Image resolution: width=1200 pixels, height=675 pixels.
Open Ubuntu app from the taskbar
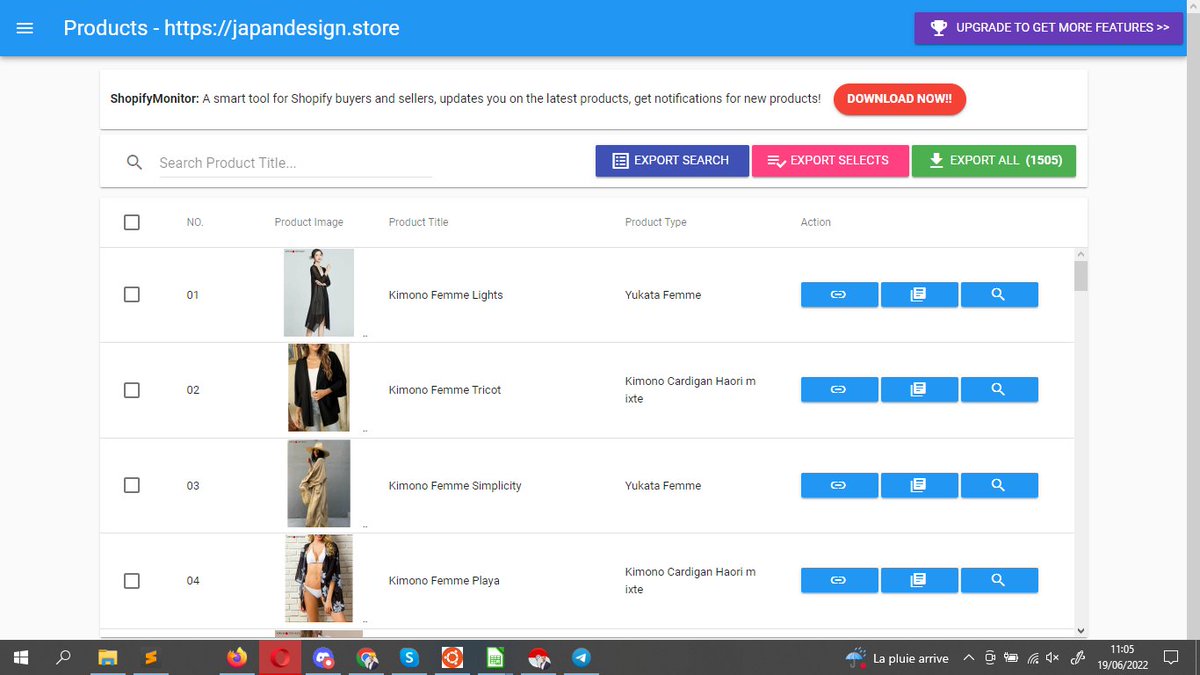pyautogui.click(x=452, y=658)
